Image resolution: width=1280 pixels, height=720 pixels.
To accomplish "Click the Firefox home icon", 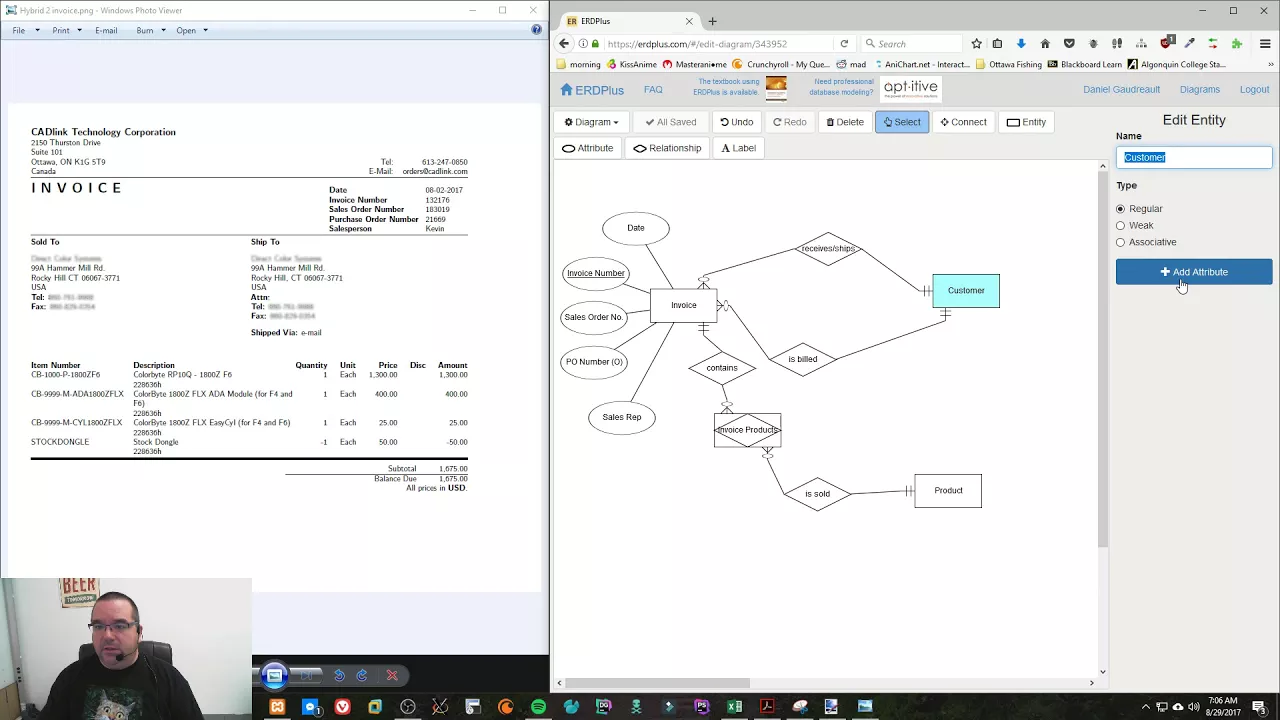I will (1045, 44).
